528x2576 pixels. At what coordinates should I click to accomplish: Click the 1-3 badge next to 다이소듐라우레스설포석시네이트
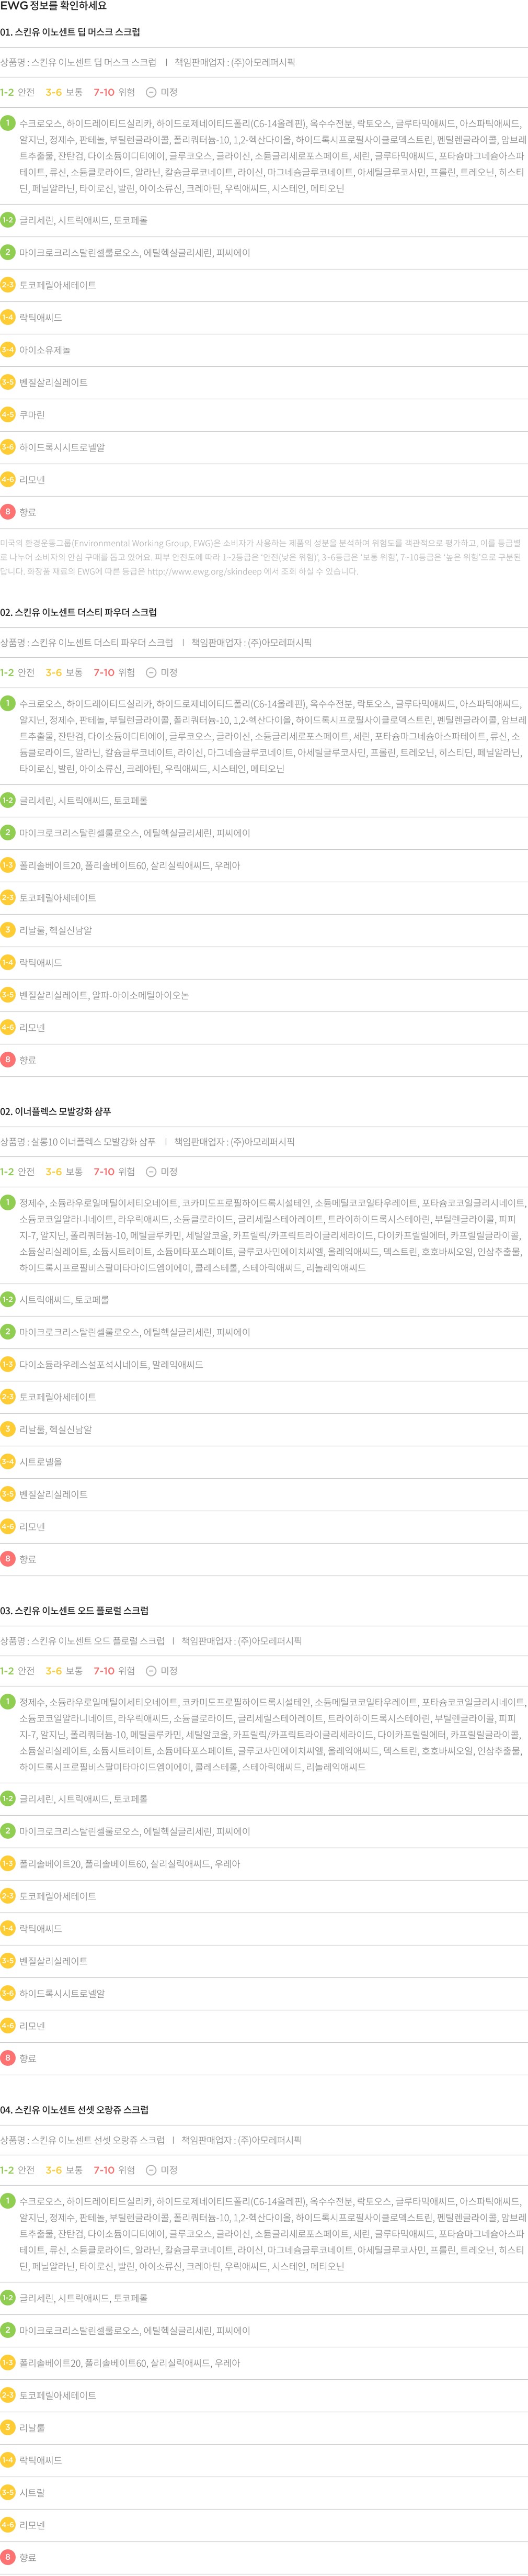click(8, 1365)
